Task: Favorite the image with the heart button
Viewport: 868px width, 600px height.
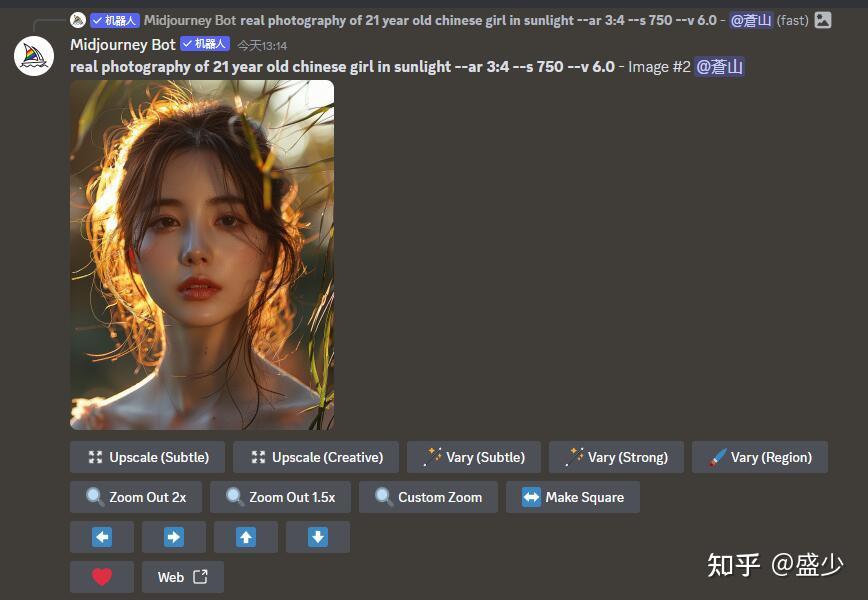Action: (x=101, y=576)
